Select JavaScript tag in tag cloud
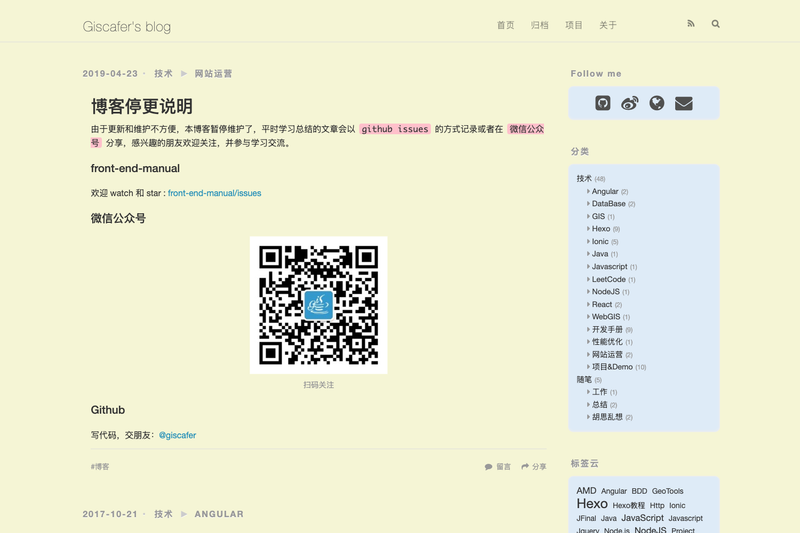The height and width of the screenshot is (533, 800). [642, 518]
